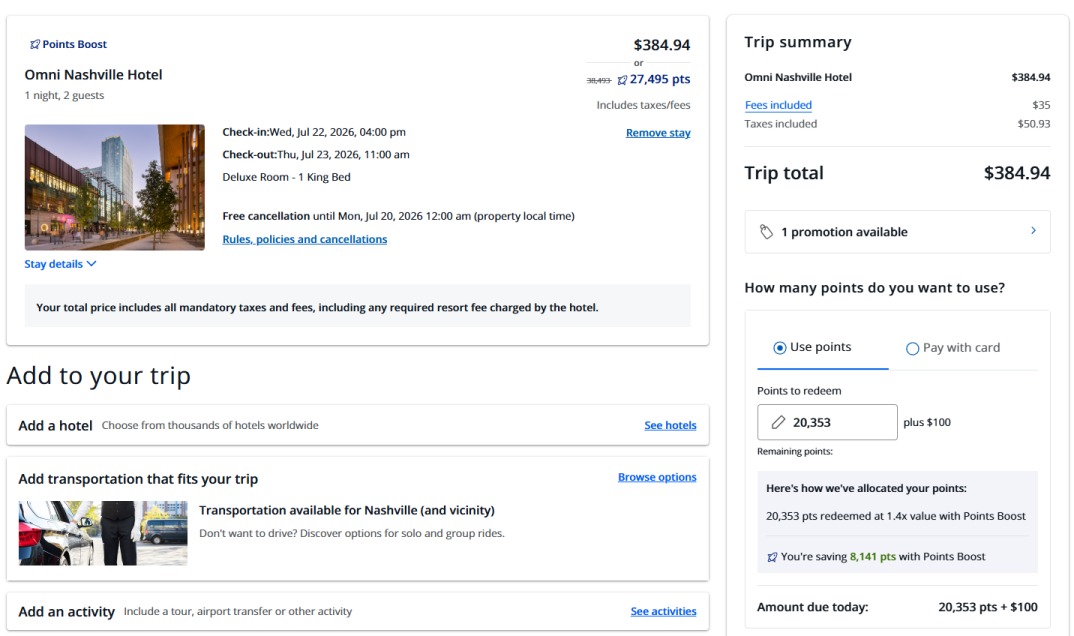
Task: Click the Fees included link
Action: (778, 105)
